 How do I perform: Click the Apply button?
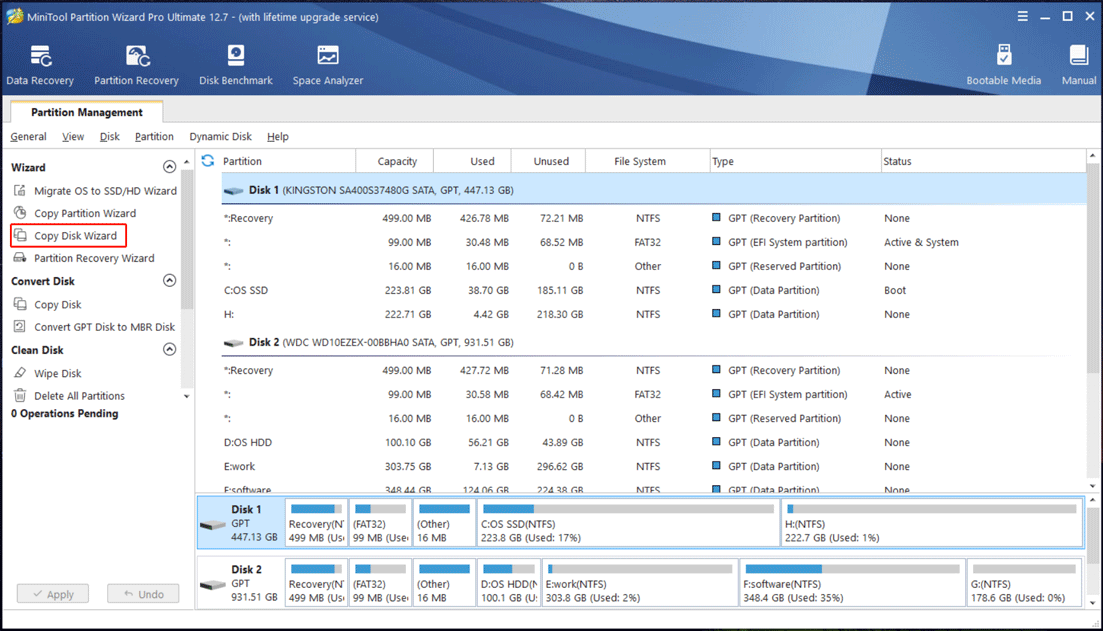point(52,593)
